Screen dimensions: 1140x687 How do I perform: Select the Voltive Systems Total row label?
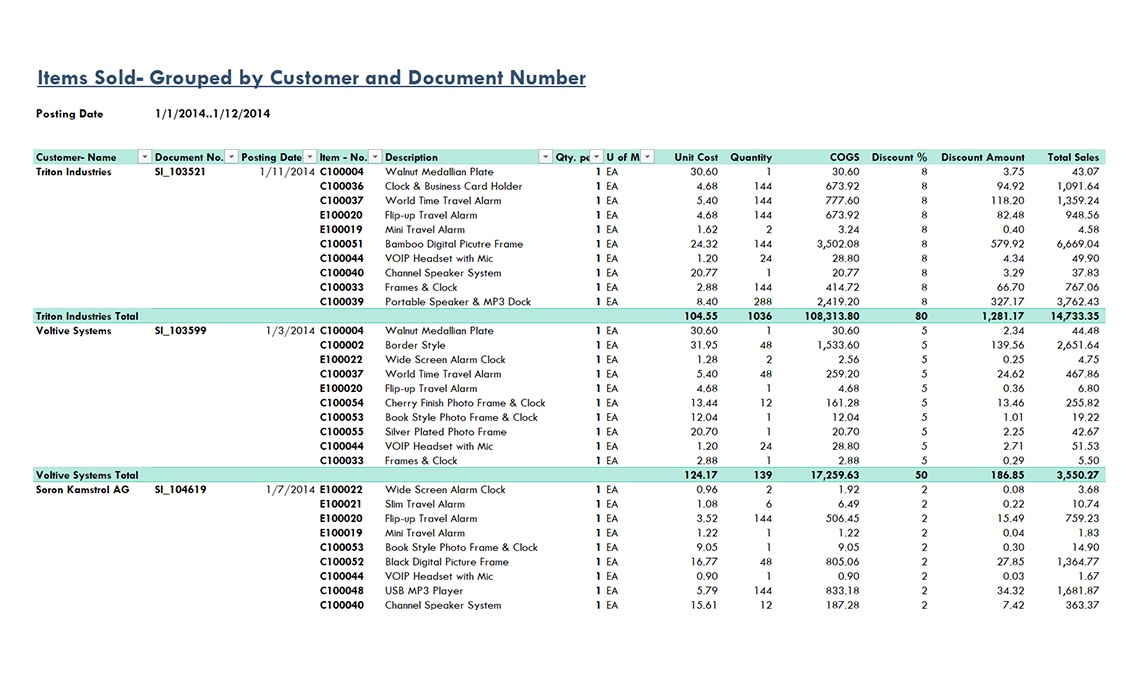click(x=87, y=475)
